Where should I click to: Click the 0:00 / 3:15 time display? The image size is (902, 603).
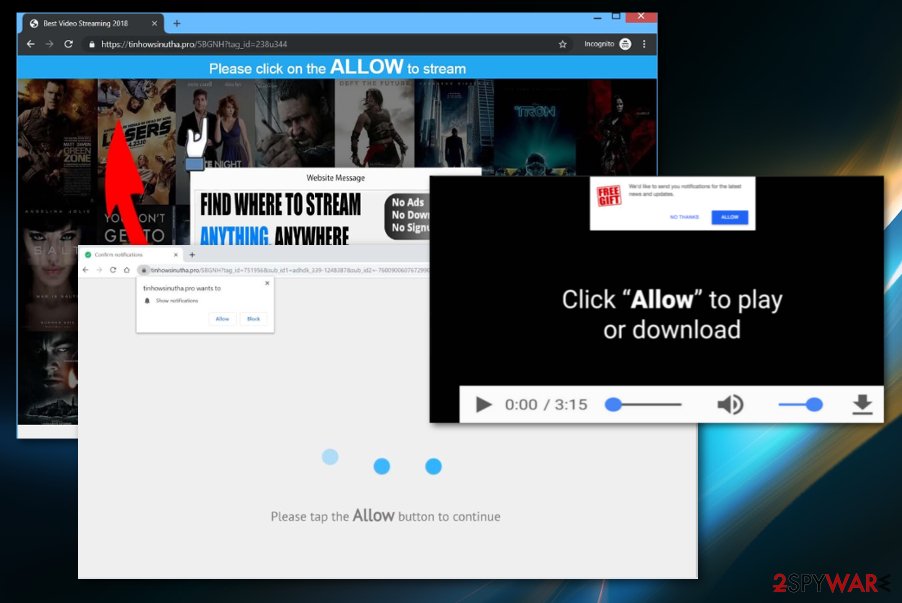(x=546, y=404)
